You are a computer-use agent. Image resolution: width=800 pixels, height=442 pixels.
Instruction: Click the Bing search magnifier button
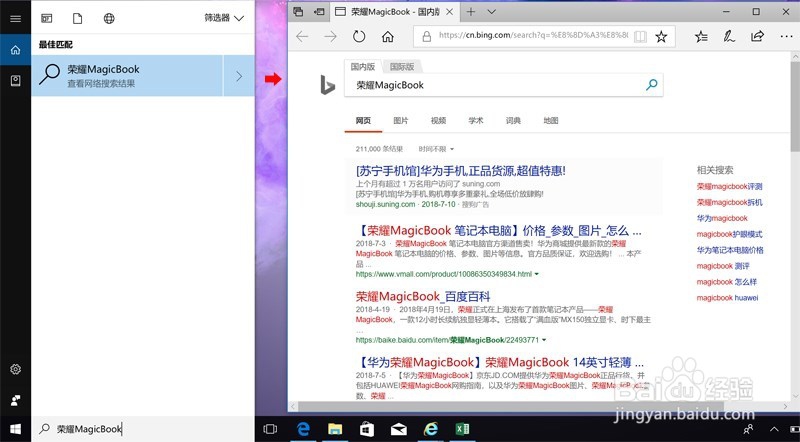click(x=652, y=85)
